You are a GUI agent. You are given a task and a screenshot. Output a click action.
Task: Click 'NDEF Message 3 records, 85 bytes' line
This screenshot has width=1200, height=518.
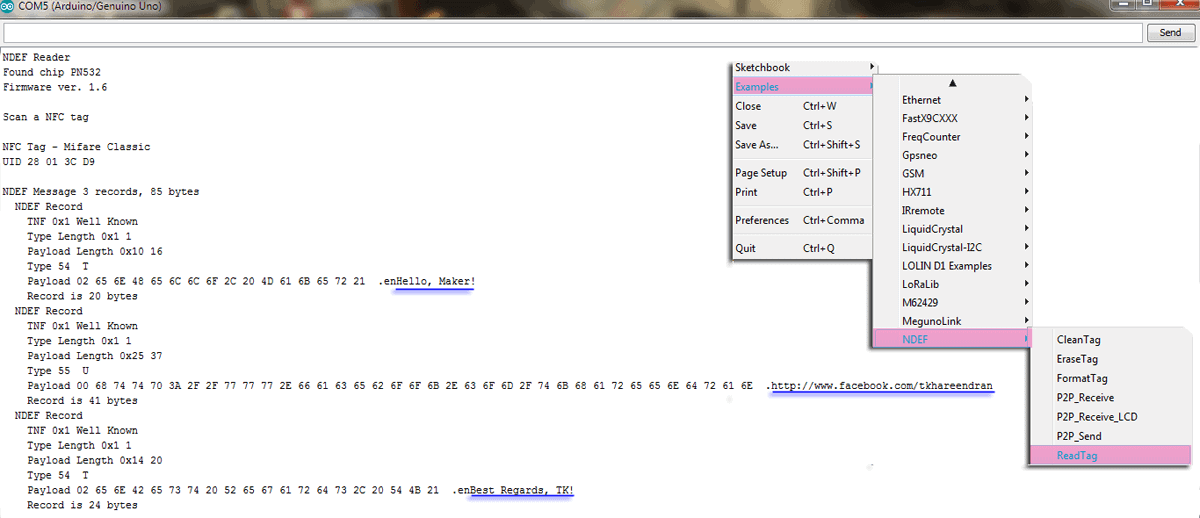[101, 192]
